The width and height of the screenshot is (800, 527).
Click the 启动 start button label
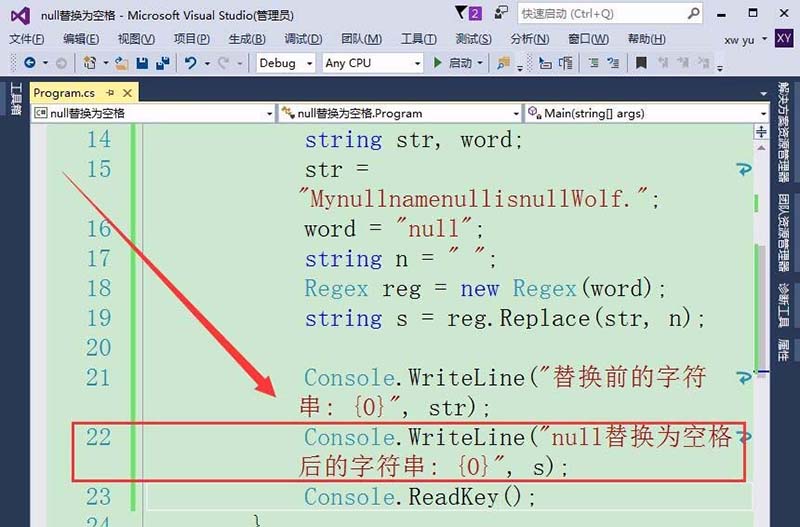click(x=460, y=63)
